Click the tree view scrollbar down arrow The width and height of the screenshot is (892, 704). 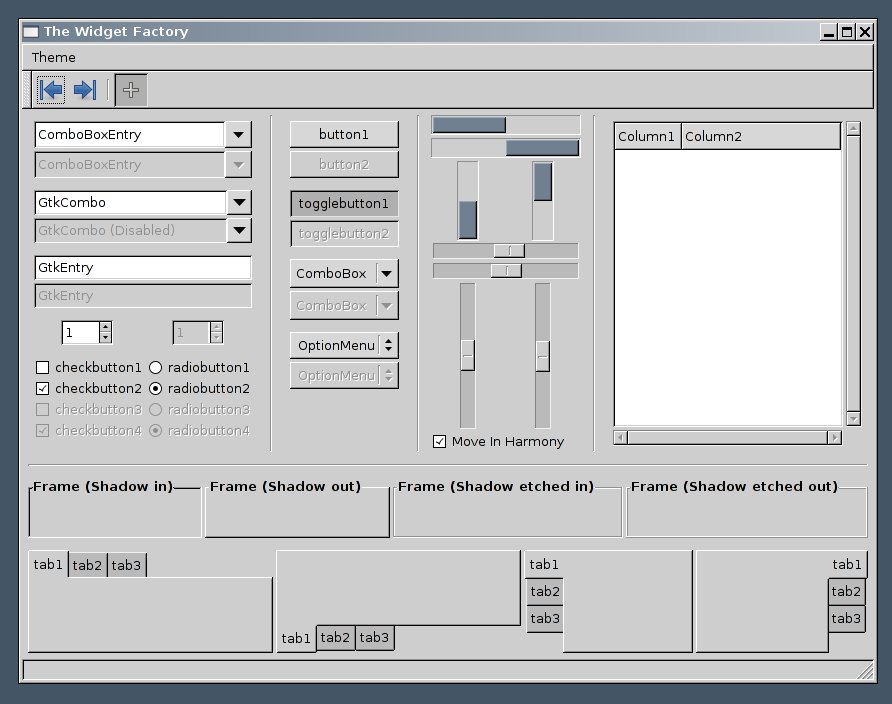coord(853,419)
